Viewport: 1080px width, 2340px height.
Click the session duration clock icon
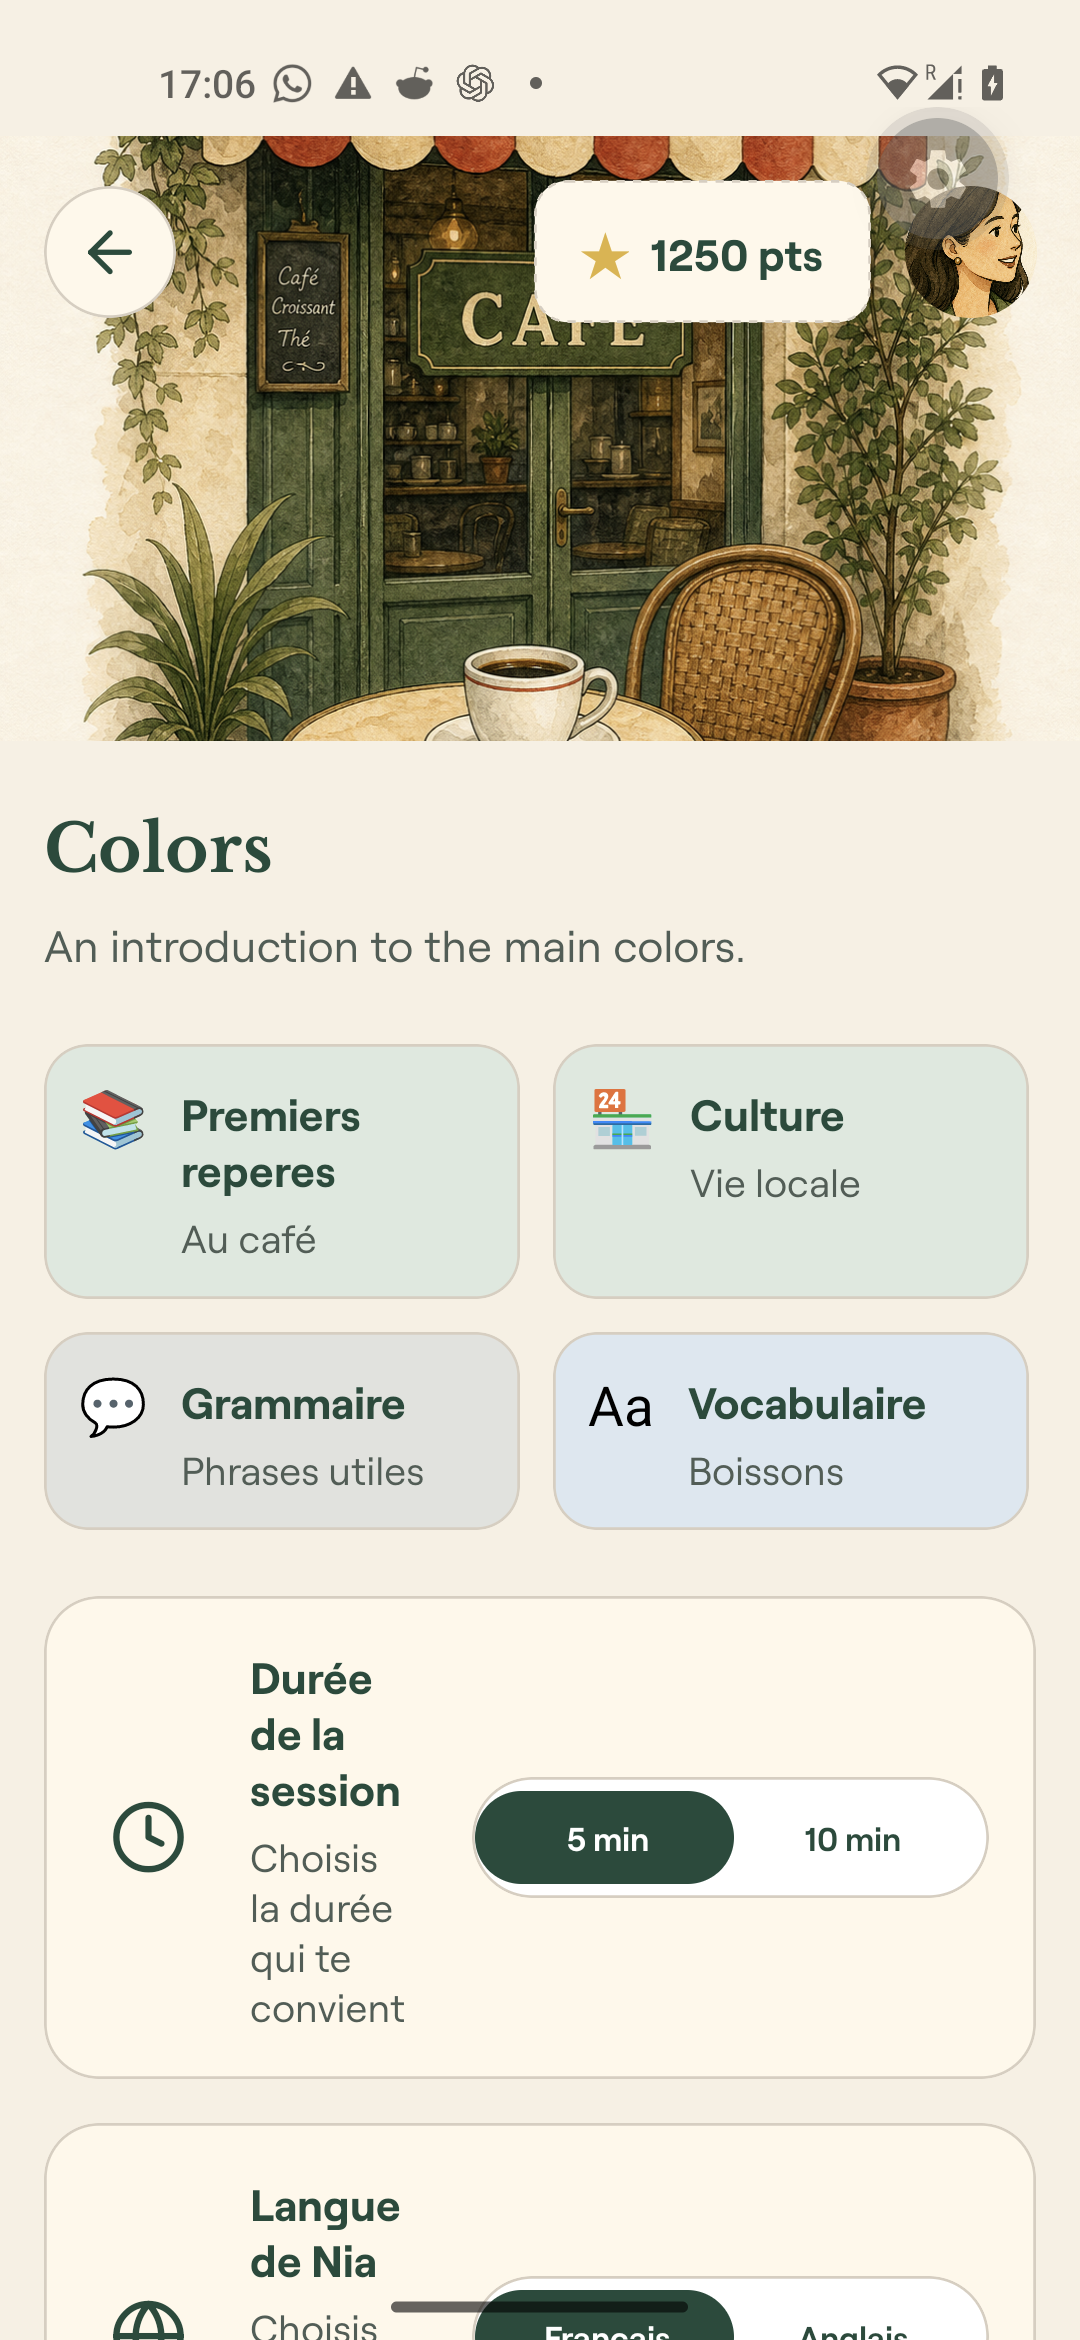coord(148,1837)
